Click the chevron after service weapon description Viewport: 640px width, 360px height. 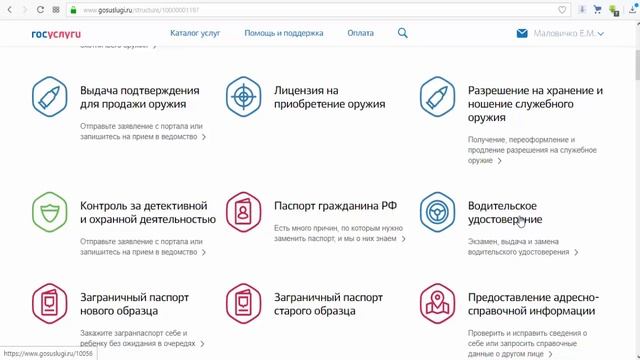pos(499,161)
